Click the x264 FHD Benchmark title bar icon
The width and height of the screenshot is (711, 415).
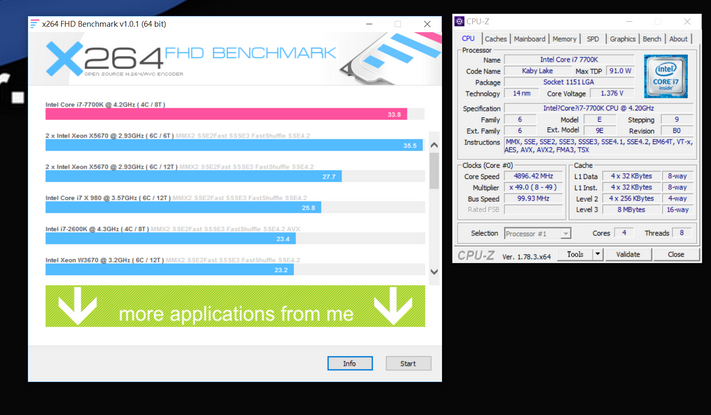point(34,24)
